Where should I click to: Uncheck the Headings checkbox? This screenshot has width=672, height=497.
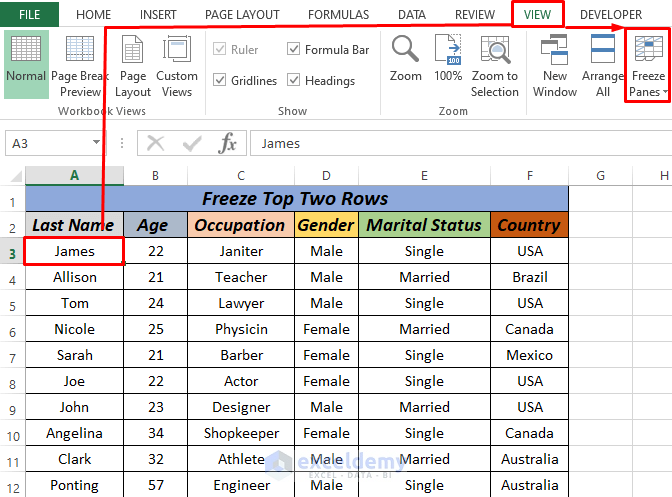(293, 80)
